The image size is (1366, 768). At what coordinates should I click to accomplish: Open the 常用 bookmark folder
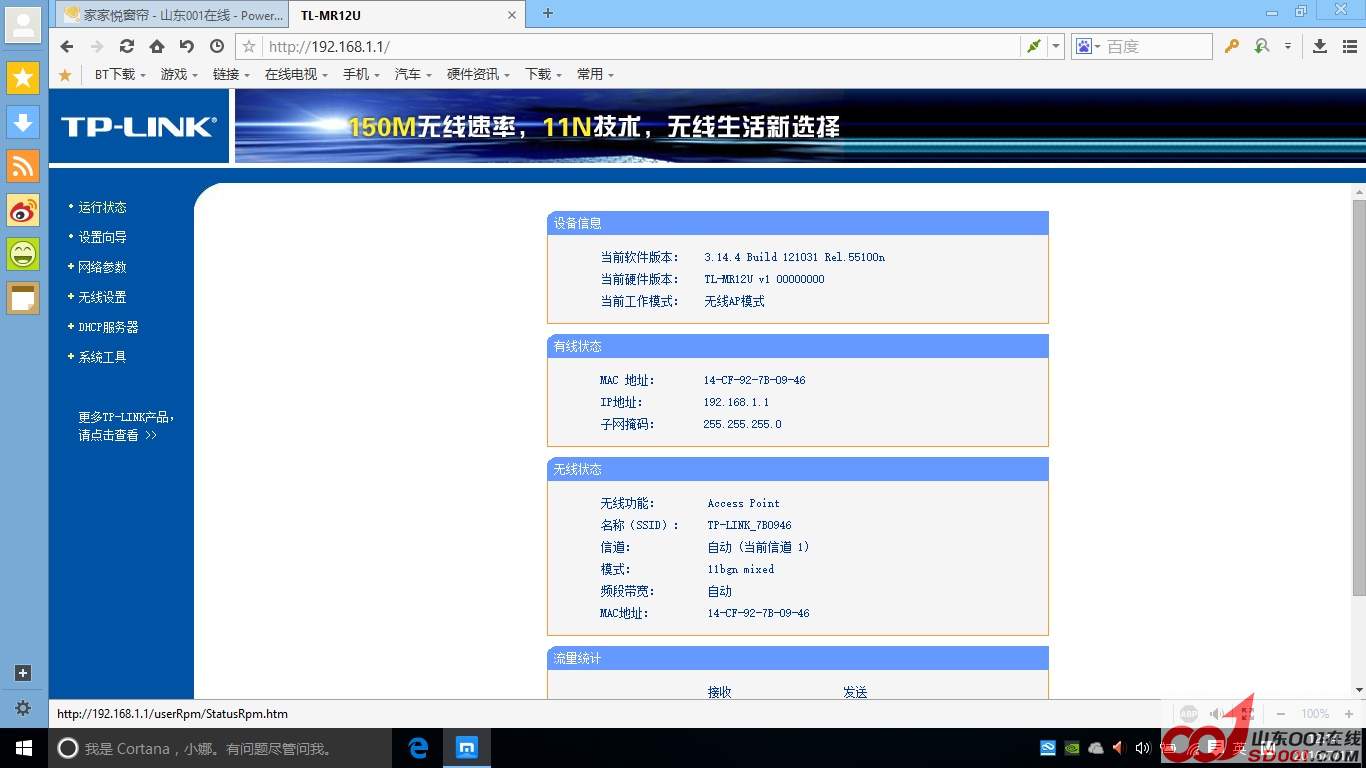[x=595, y=74]
